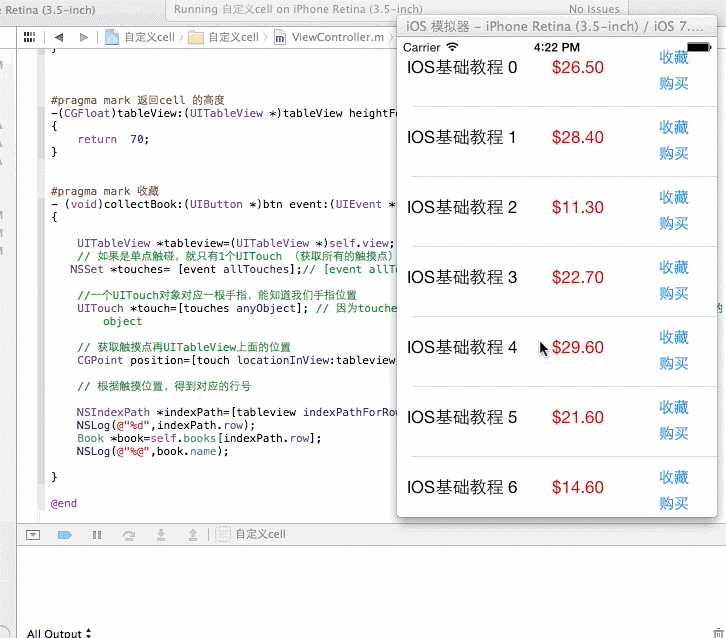Click #pragma mark 收藏 line
726x638 pixels.
tap(105, 191)
